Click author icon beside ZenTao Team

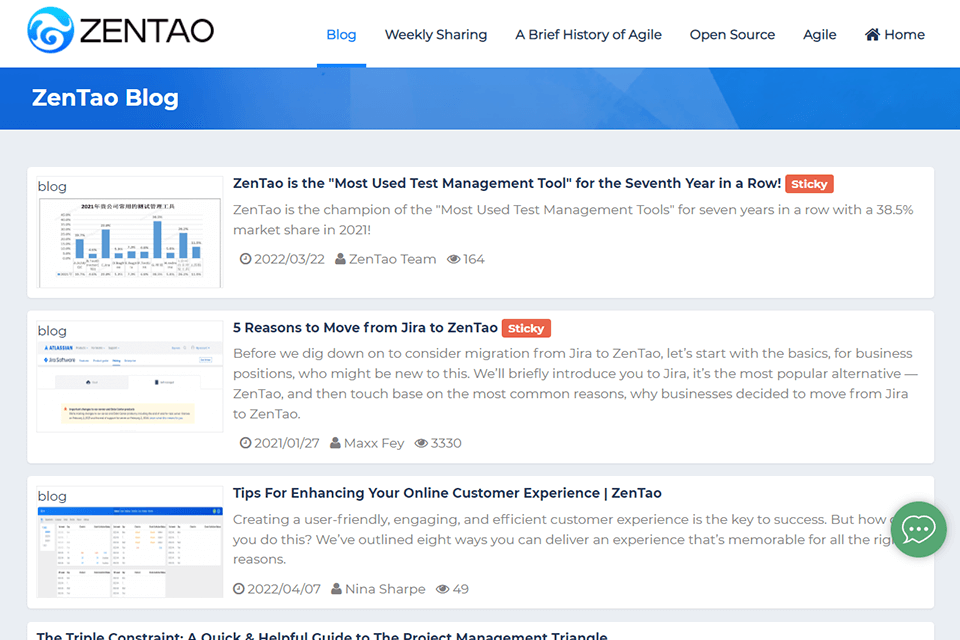(x=340, y=259)
